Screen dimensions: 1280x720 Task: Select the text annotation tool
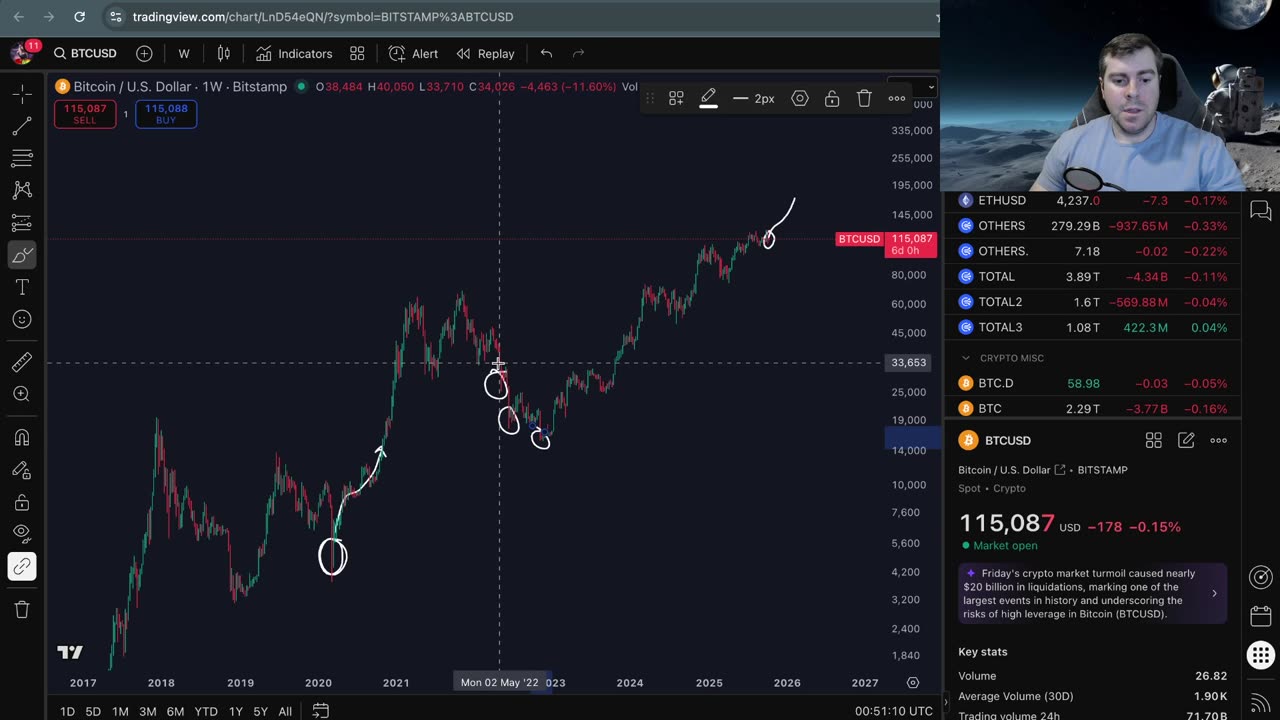pyautogui.click(x=22, y=287)
